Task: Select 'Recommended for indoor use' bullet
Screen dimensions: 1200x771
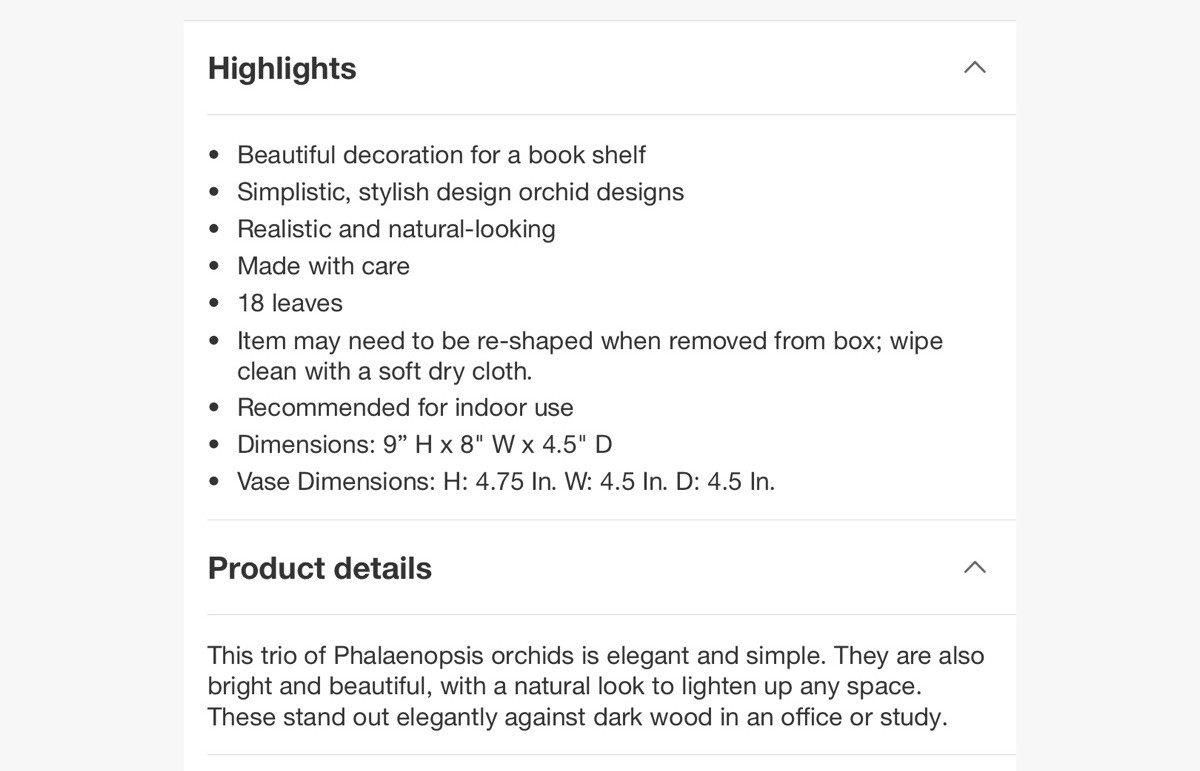Action: [x=405, y=408]
